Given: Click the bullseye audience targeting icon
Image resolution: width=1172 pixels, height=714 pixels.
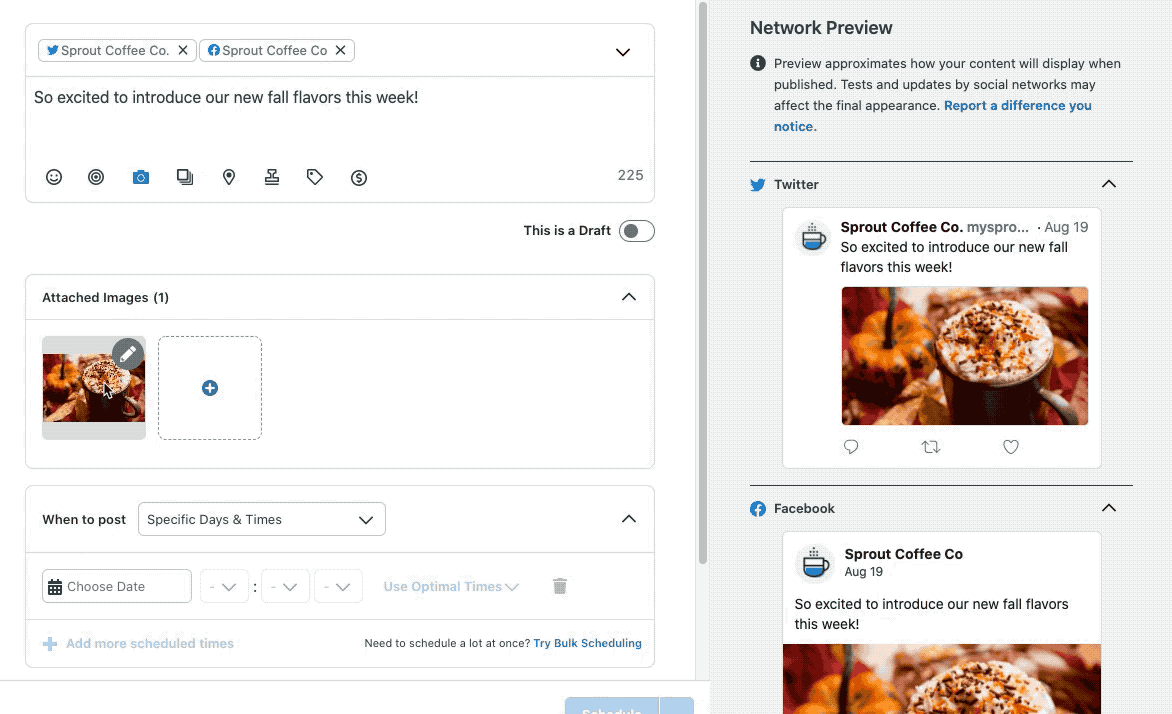Looking at the screenshot, I should tap(96, 177).
